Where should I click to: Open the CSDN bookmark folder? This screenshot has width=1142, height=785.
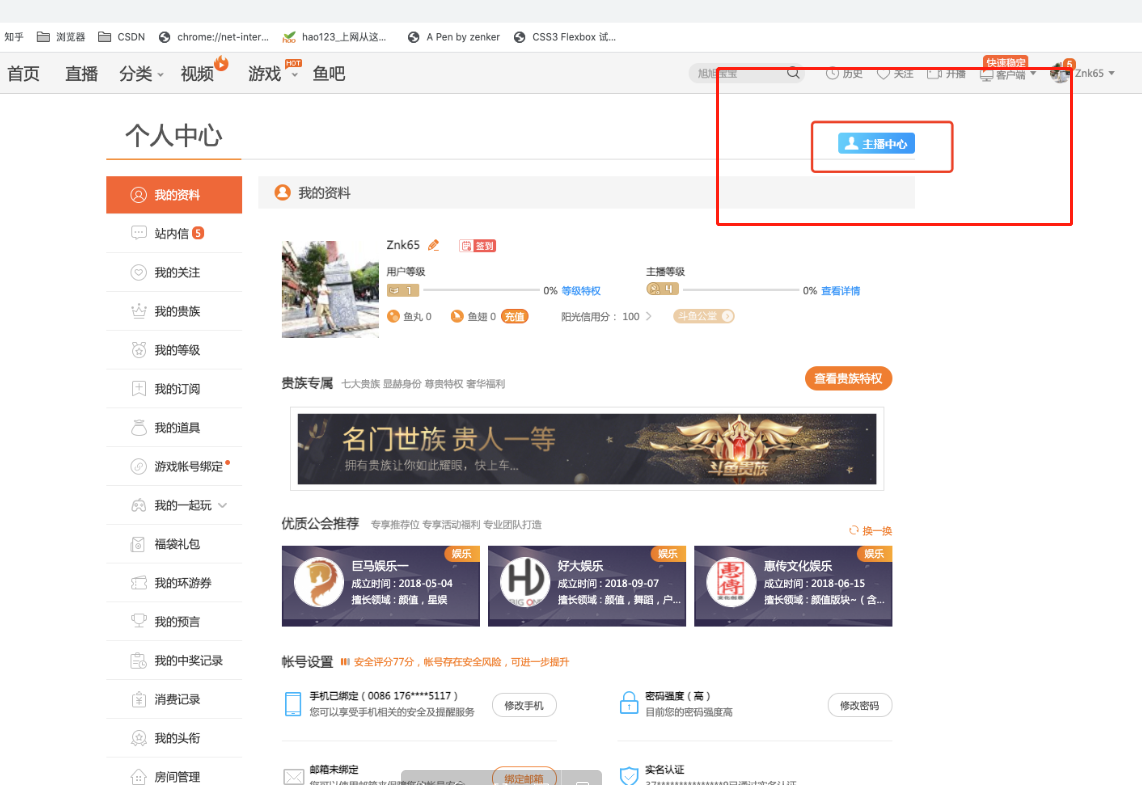[122, 36]
